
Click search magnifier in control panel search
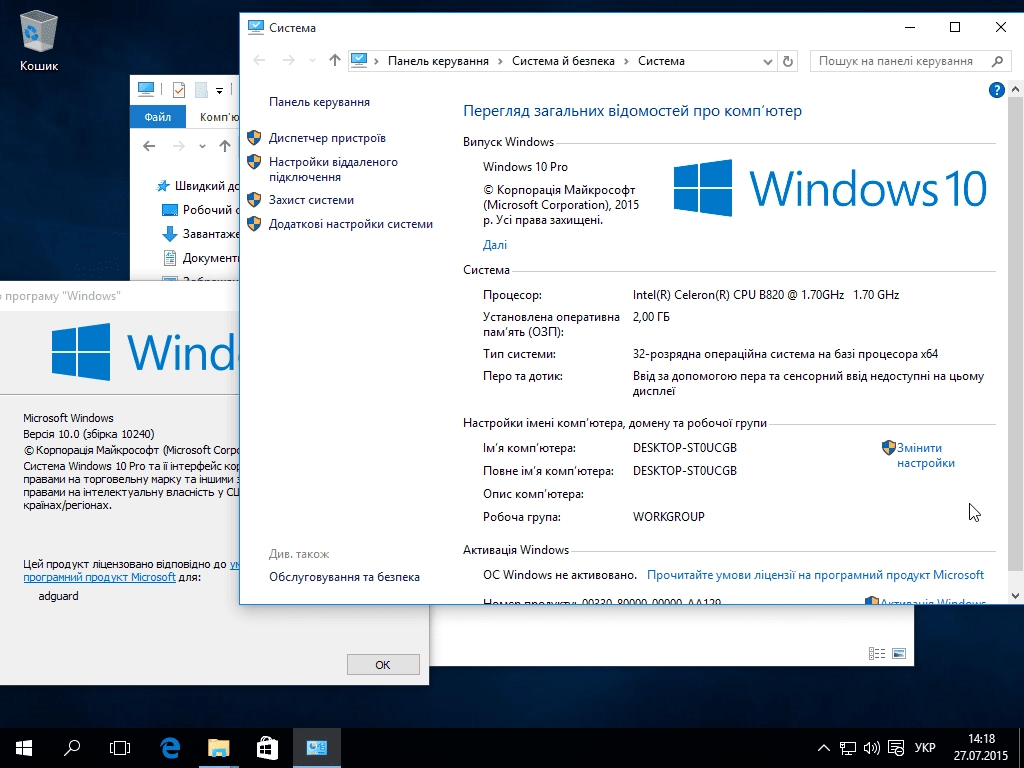click(x=997, y=61)
